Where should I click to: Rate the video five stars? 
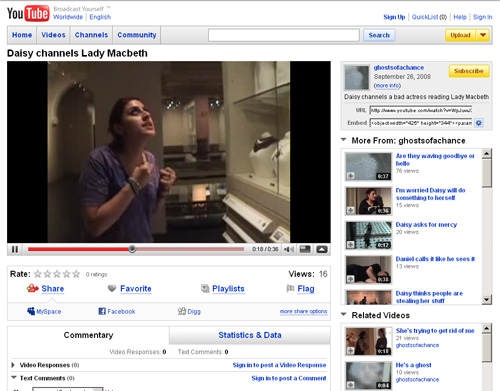76,274
